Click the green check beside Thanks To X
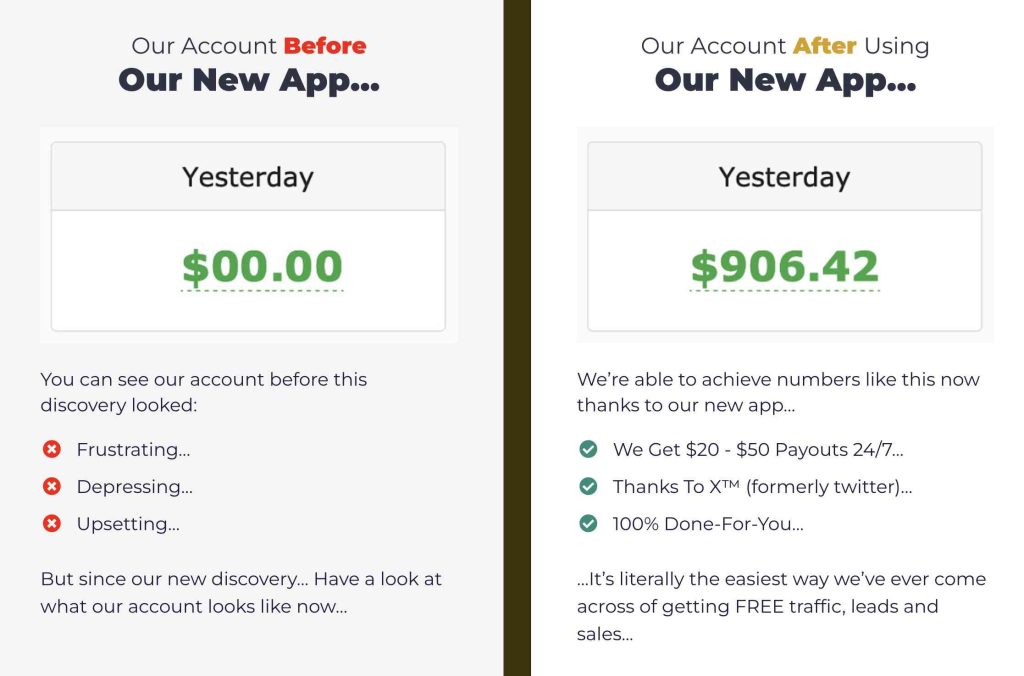Screen dimensions: 1024x676 tap(588, 487)
